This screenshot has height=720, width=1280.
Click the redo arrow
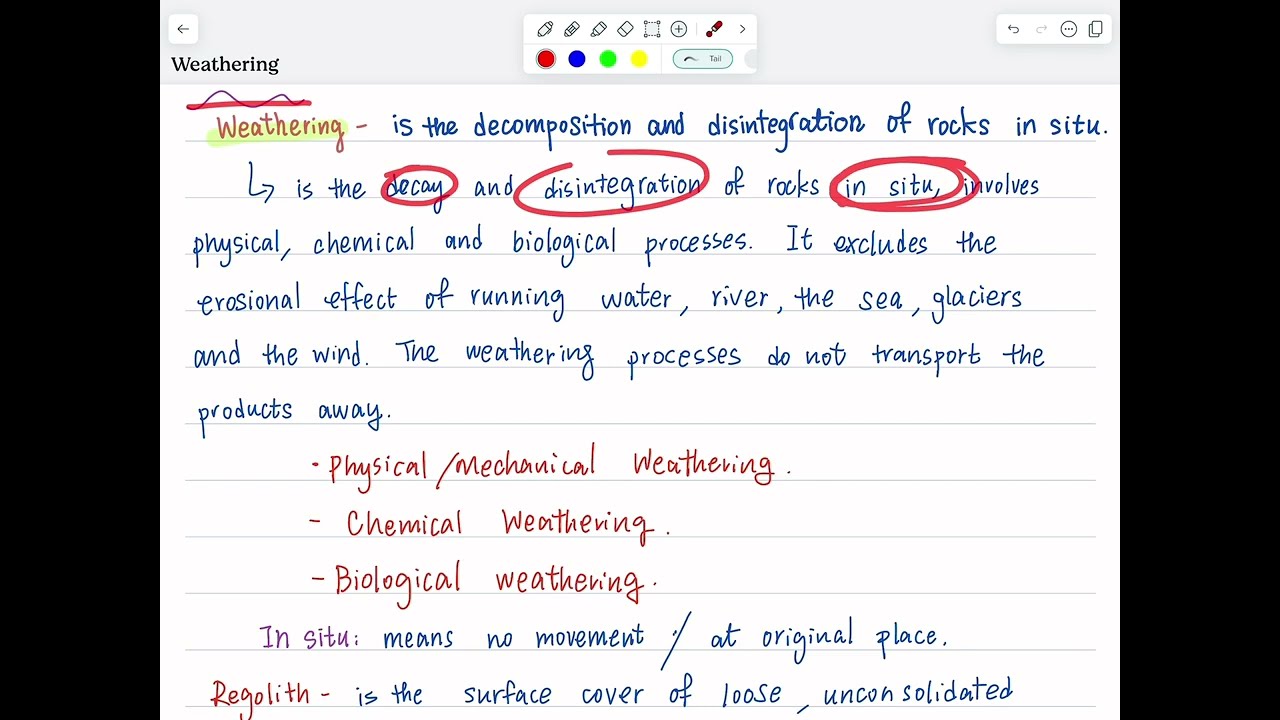(1040, 29)
